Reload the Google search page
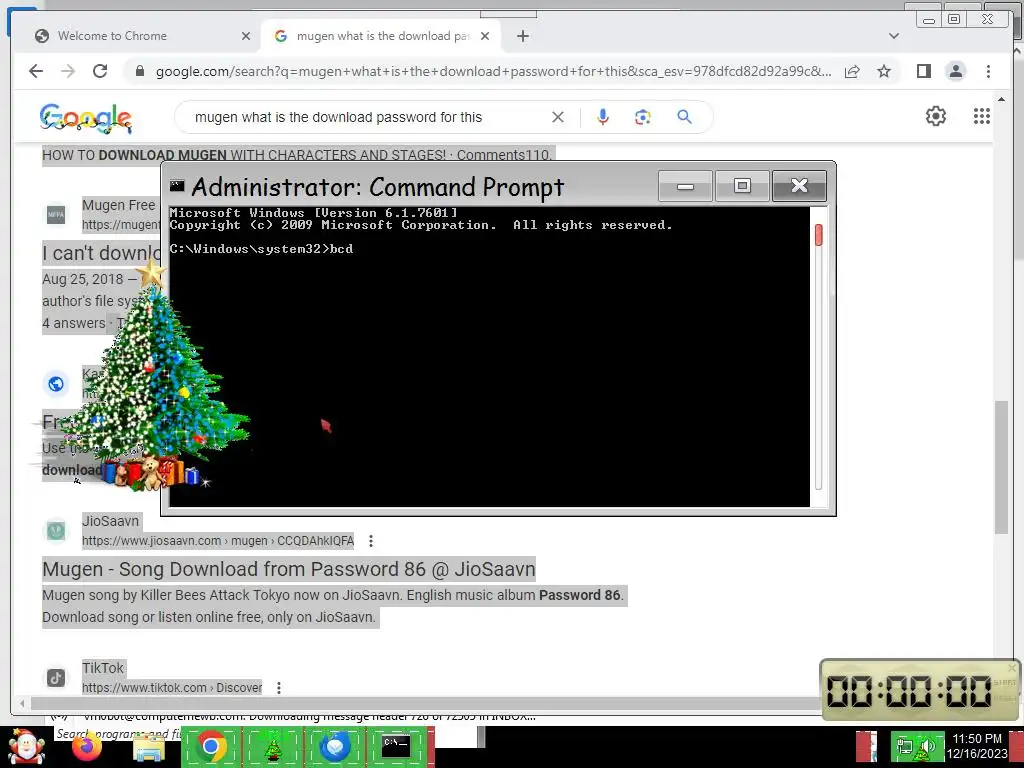Viewport: 1024px width, 768px height. 100,71
